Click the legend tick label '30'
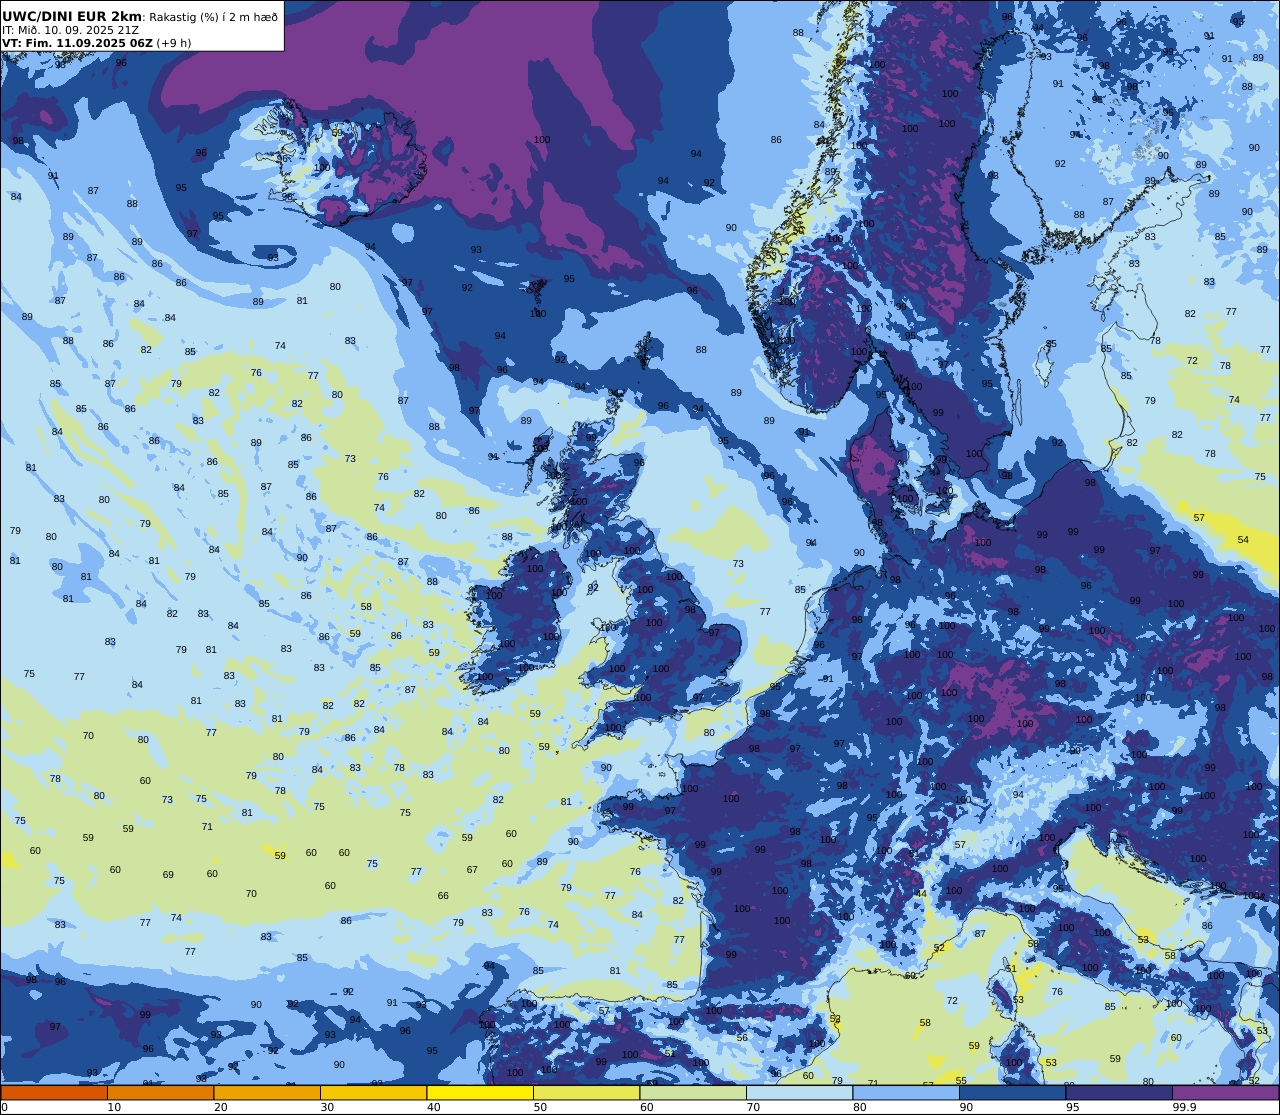The height and width of the screenshot is (1115, 1280). (327, 1107)
